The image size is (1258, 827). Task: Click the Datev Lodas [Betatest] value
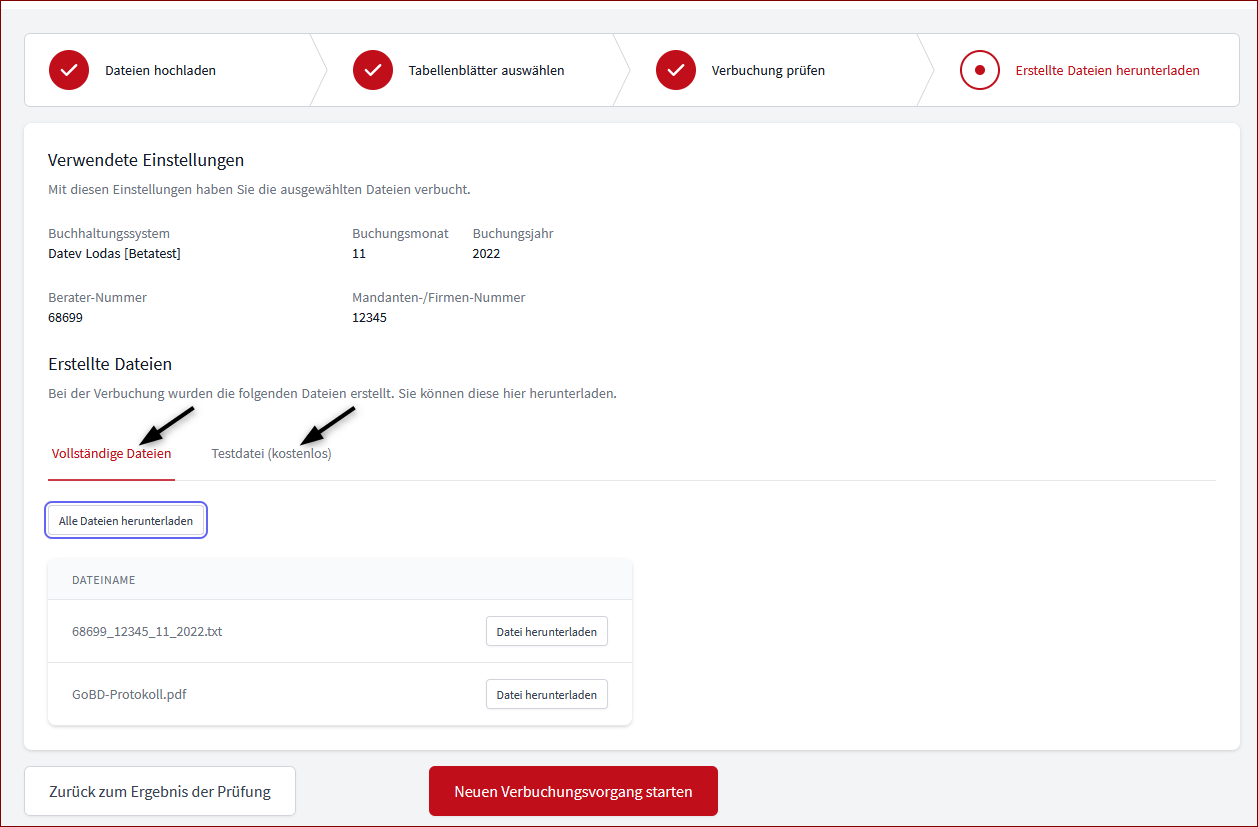click(x=114, y=254)
